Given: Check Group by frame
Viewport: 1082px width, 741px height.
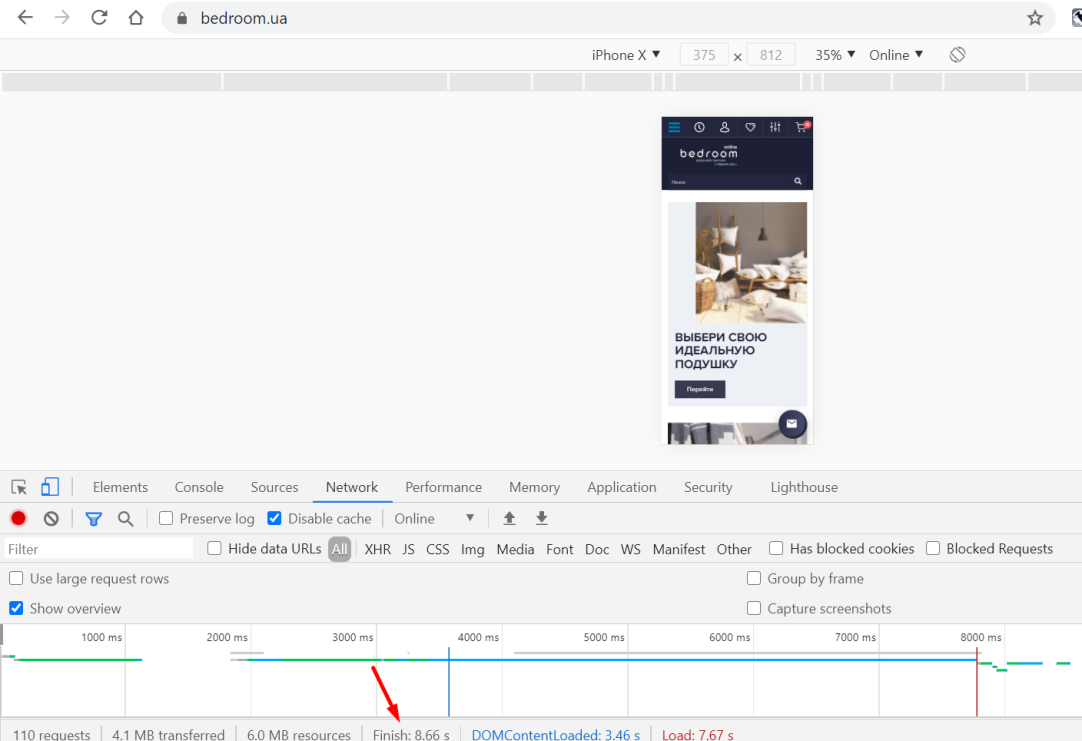Looking at the screenshot, I should pyautogui.click(x=754, y=578).
